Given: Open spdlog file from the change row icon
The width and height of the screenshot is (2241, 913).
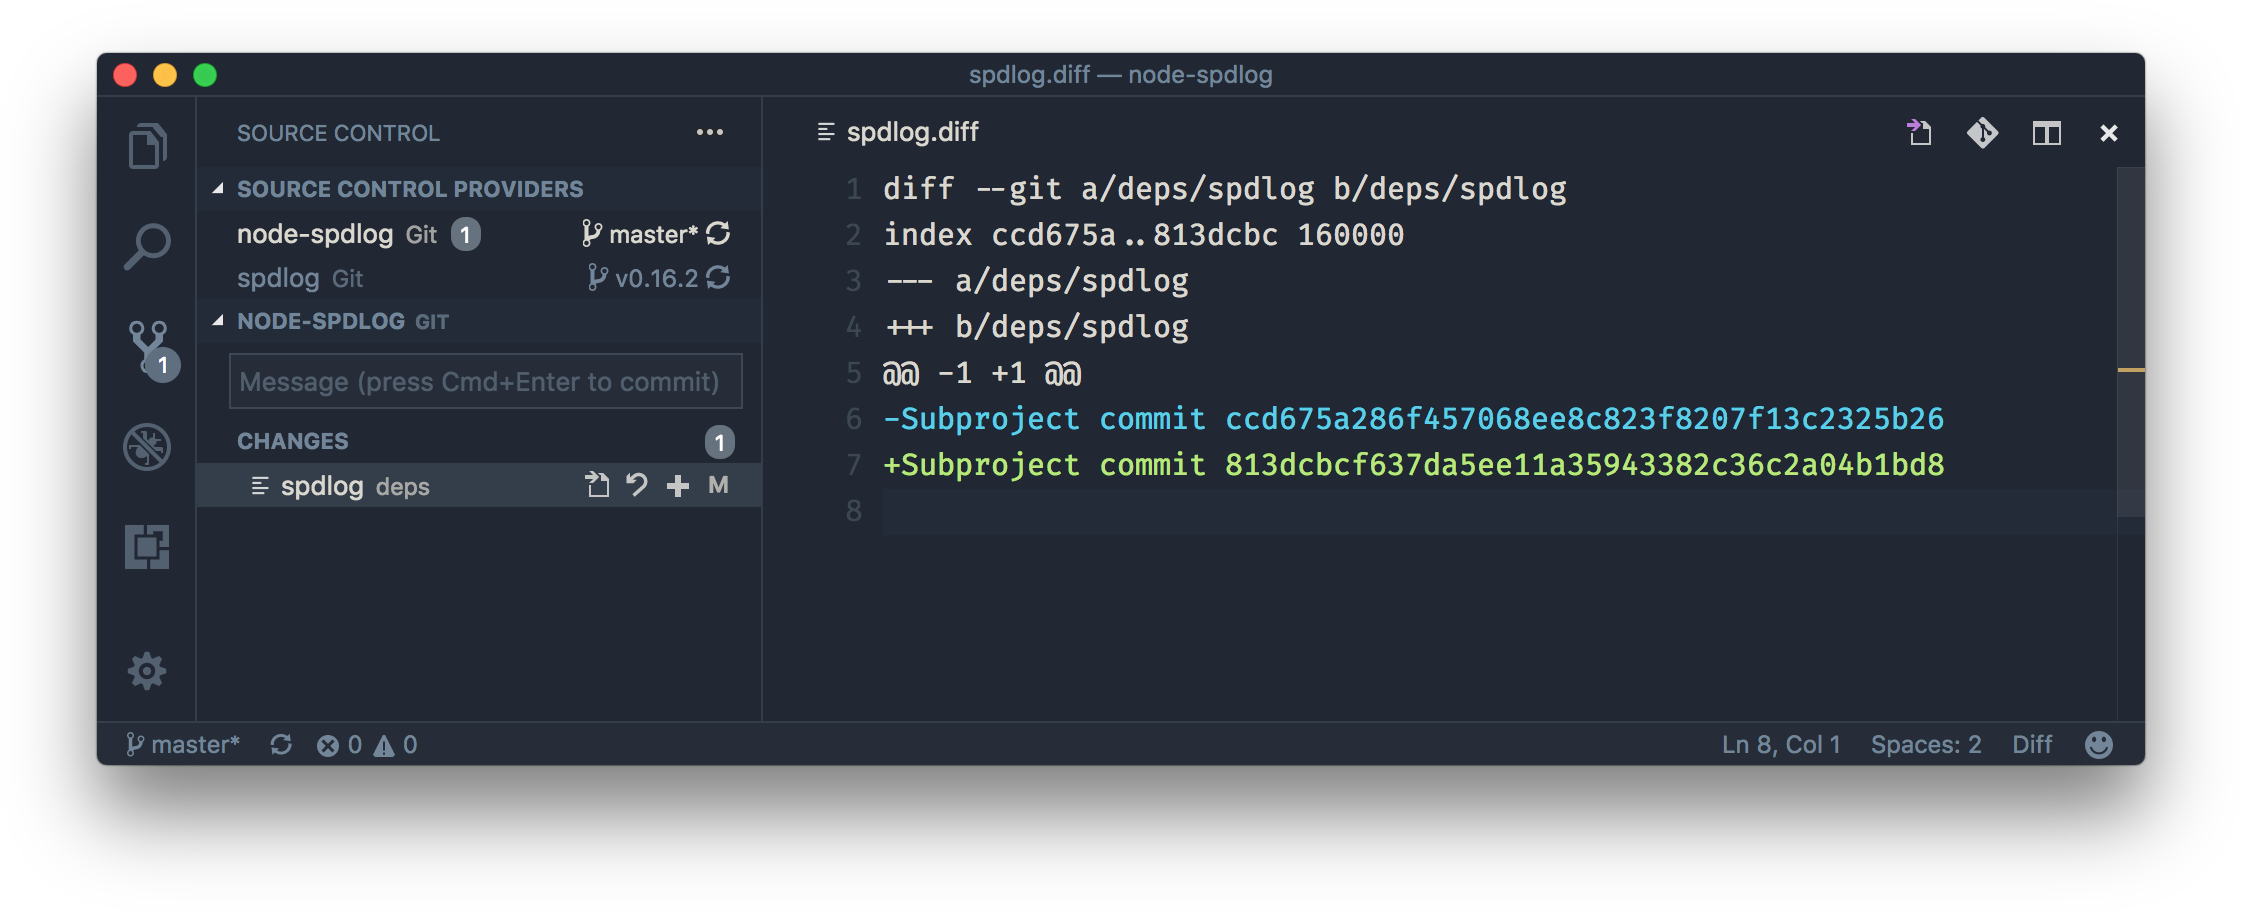Looking at the screenshot, I should [x=597, y=485].
